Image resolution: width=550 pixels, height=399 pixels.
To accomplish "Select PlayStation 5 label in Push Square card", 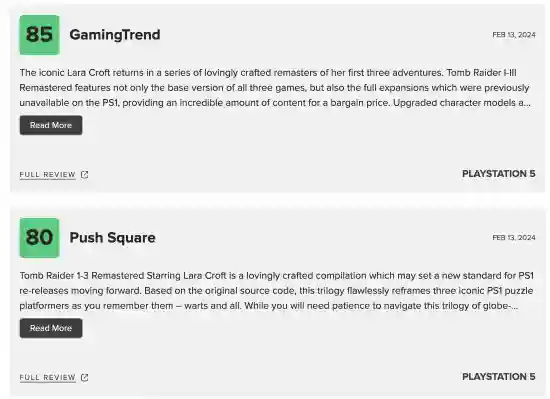I will point(498,377).
